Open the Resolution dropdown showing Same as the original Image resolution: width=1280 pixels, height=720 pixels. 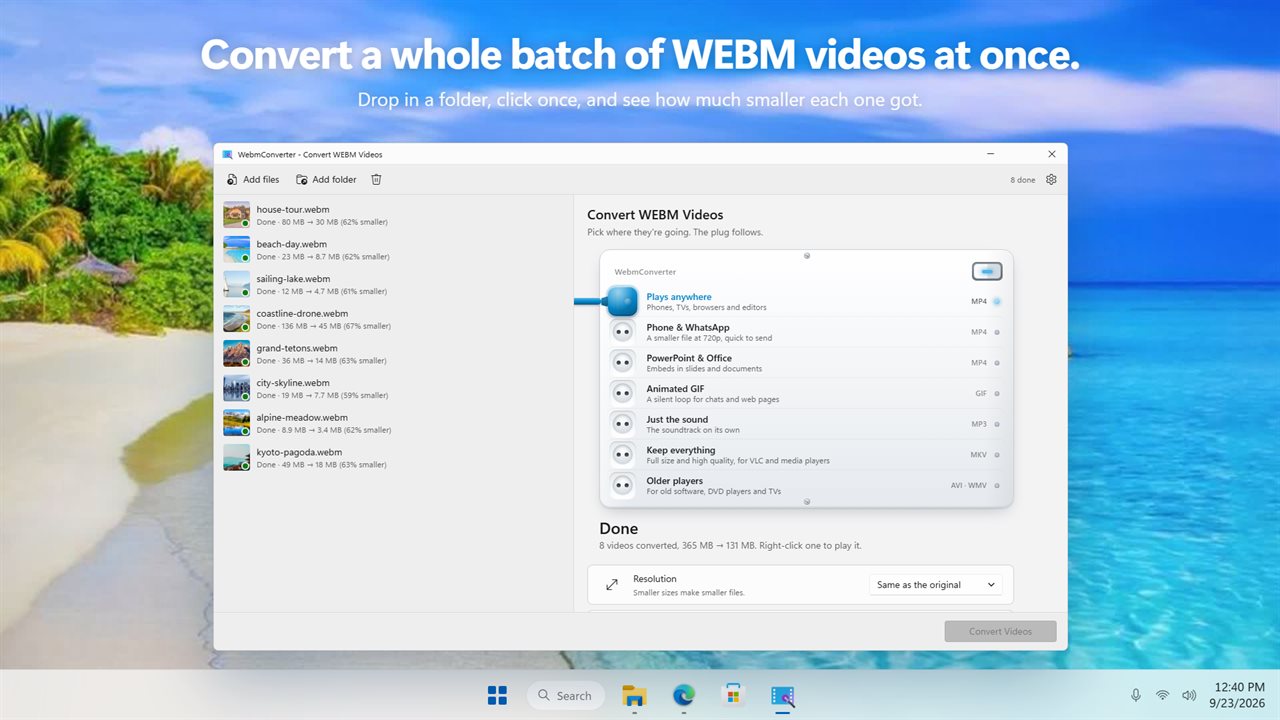[936, 585]
